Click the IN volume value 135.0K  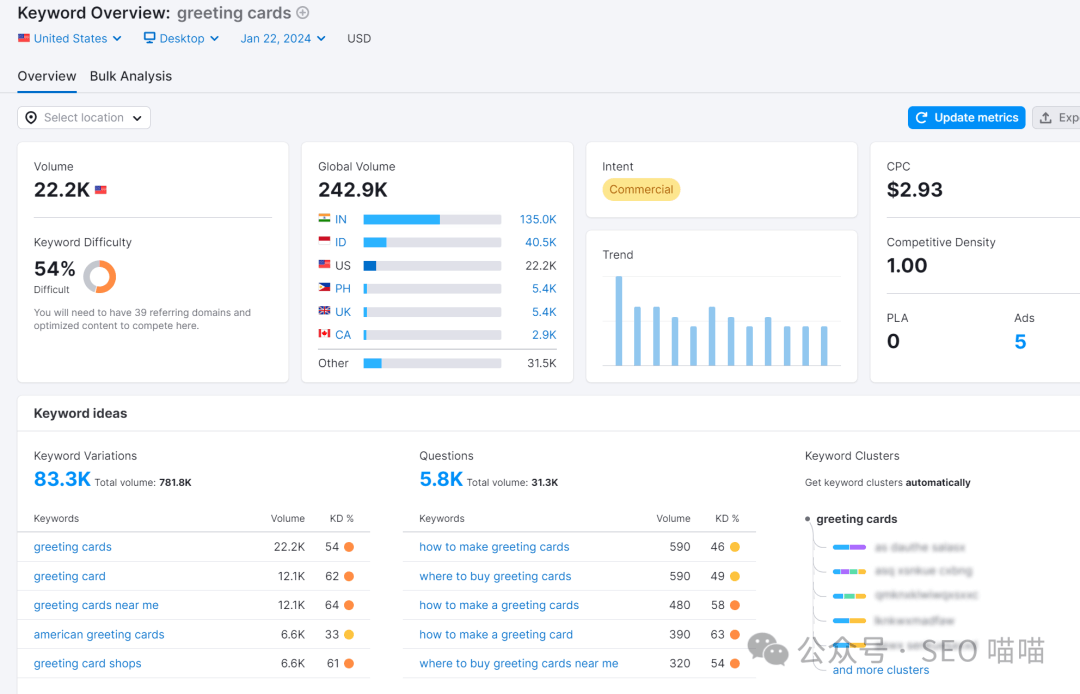tap(538, 219)
